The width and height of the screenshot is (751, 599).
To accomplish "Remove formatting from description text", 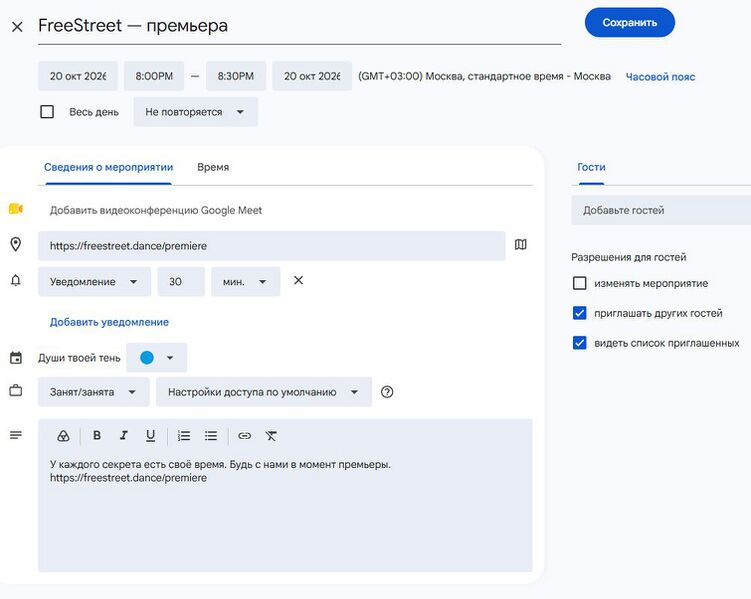I will [271, 436].
